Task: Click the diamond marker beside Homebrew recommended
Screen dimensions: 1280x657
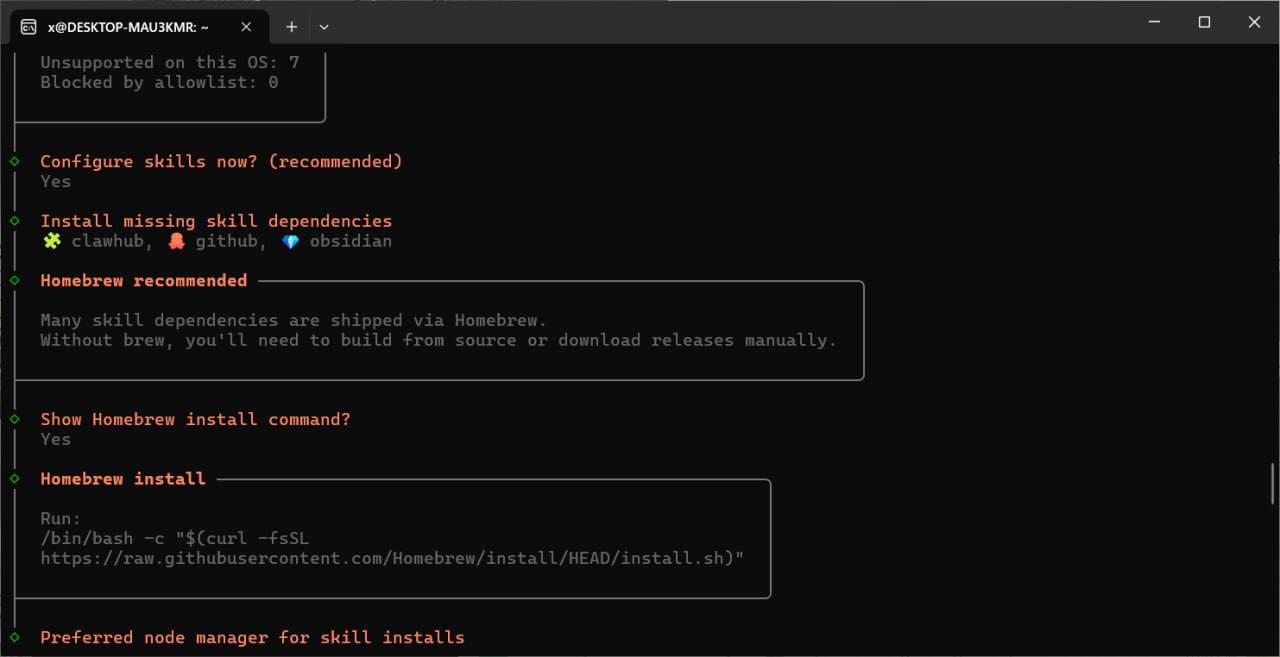Action: [x=15, y=280]
